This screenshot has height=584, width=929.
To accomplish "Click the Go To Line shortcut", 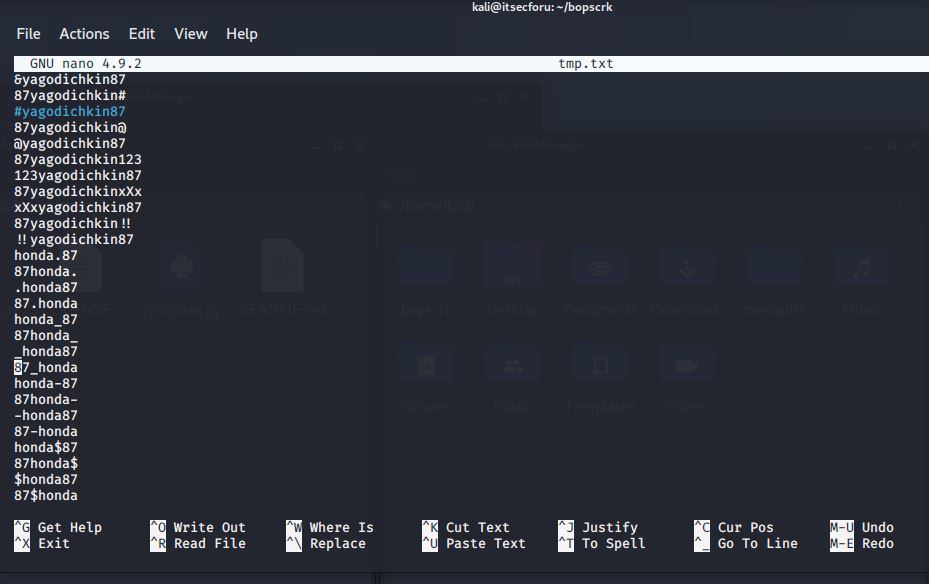I will tap(757, 544).
